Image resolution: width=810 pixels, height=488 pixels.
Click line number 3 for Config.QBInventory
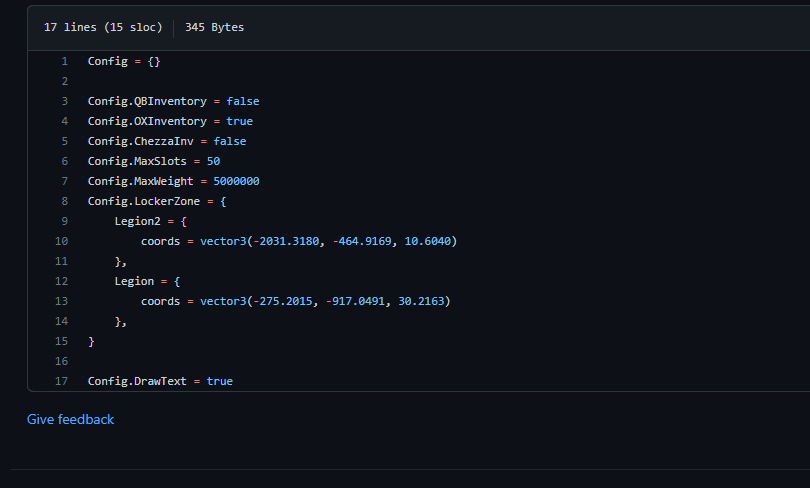pos(64,101)
